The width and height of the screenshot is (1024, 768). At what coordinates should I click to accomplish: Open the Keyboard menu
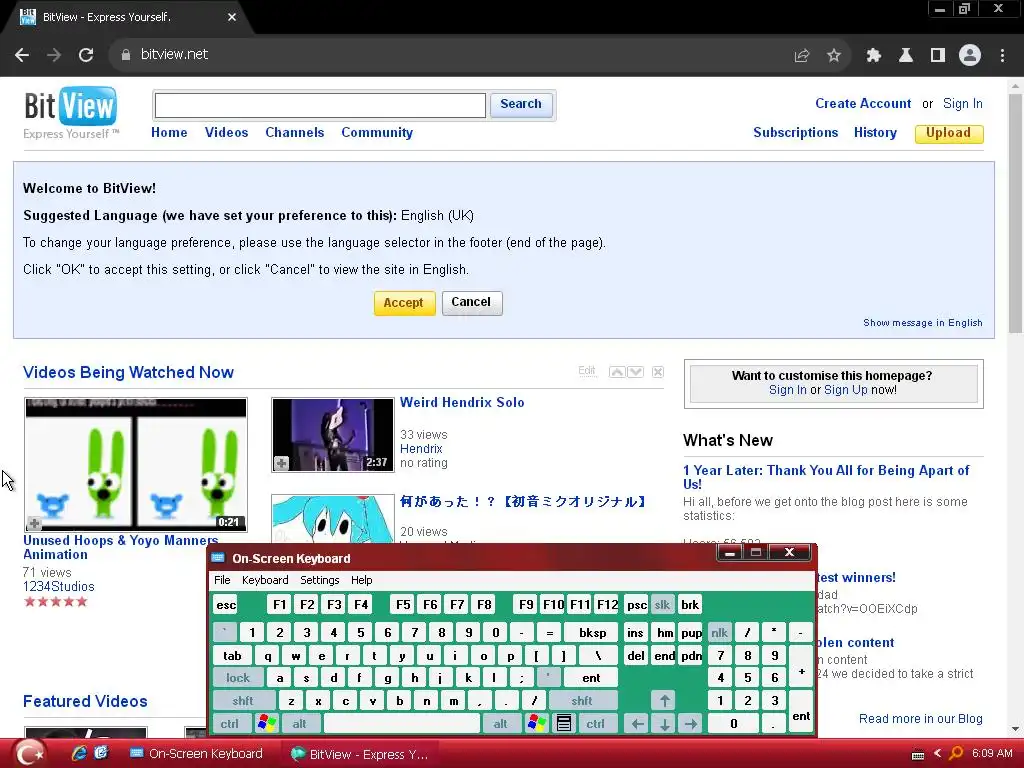coord(264,580)
